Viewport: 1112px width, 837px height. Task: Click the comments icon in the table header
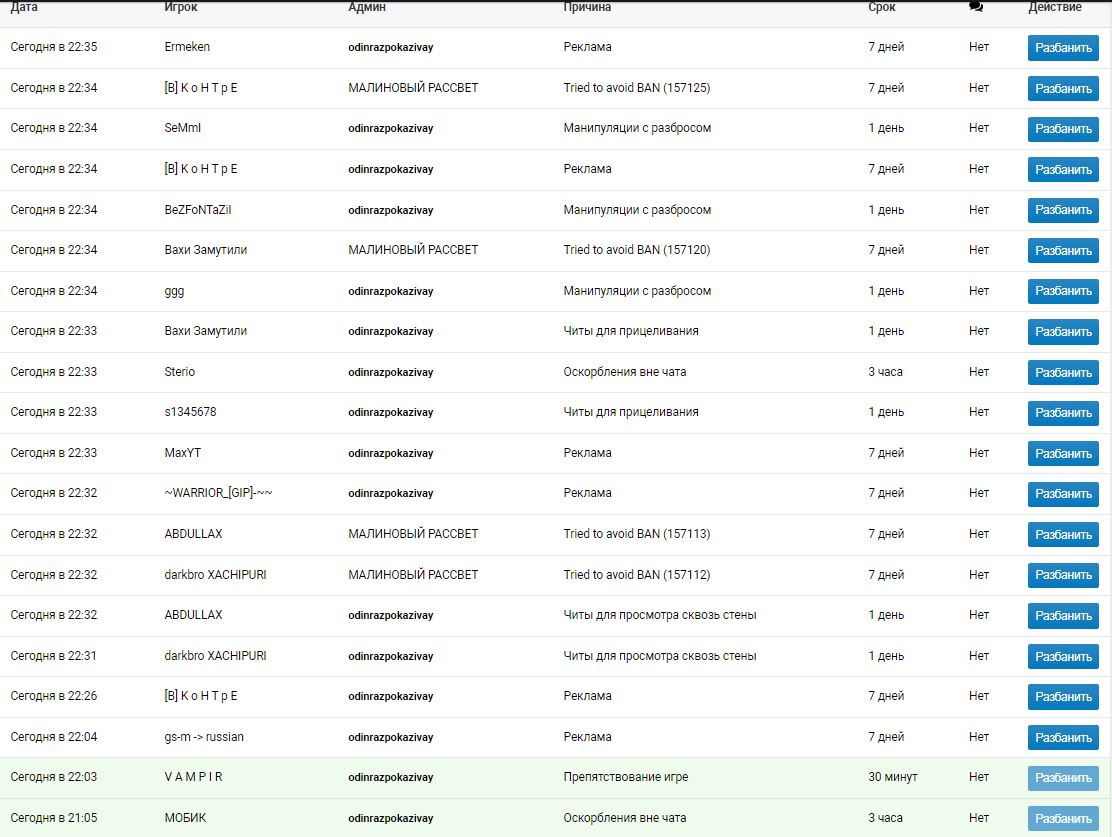pyautogui.click(x=976, y=7)
